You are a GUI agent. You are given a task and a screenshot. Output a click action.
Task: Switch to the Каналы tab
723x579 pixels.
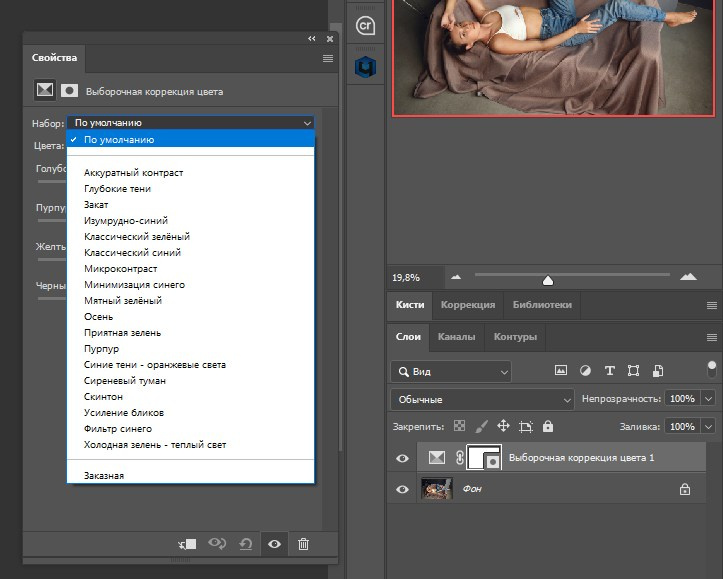(459, 337)
